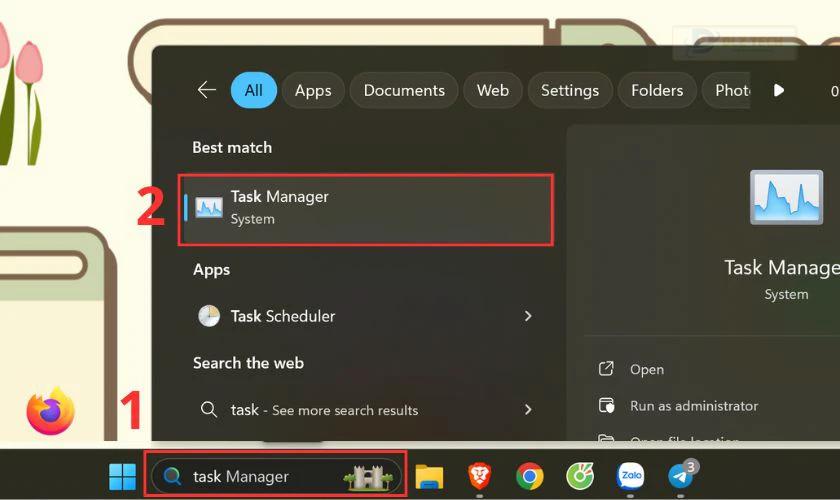Open Telegram from the taskbar

[682, 474]
